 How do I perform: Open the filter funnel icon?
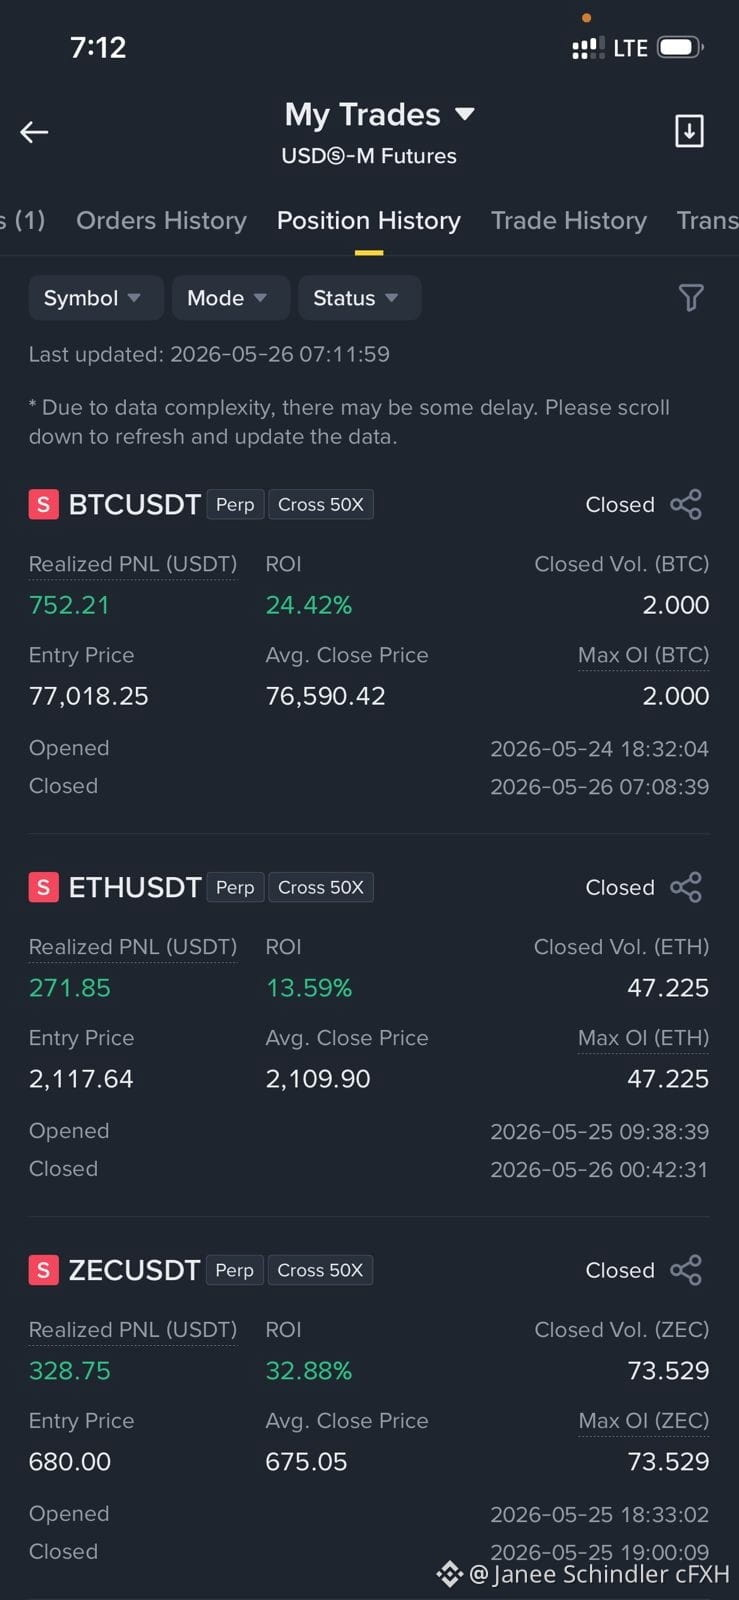pyautogui.click(x=691, y=297)
